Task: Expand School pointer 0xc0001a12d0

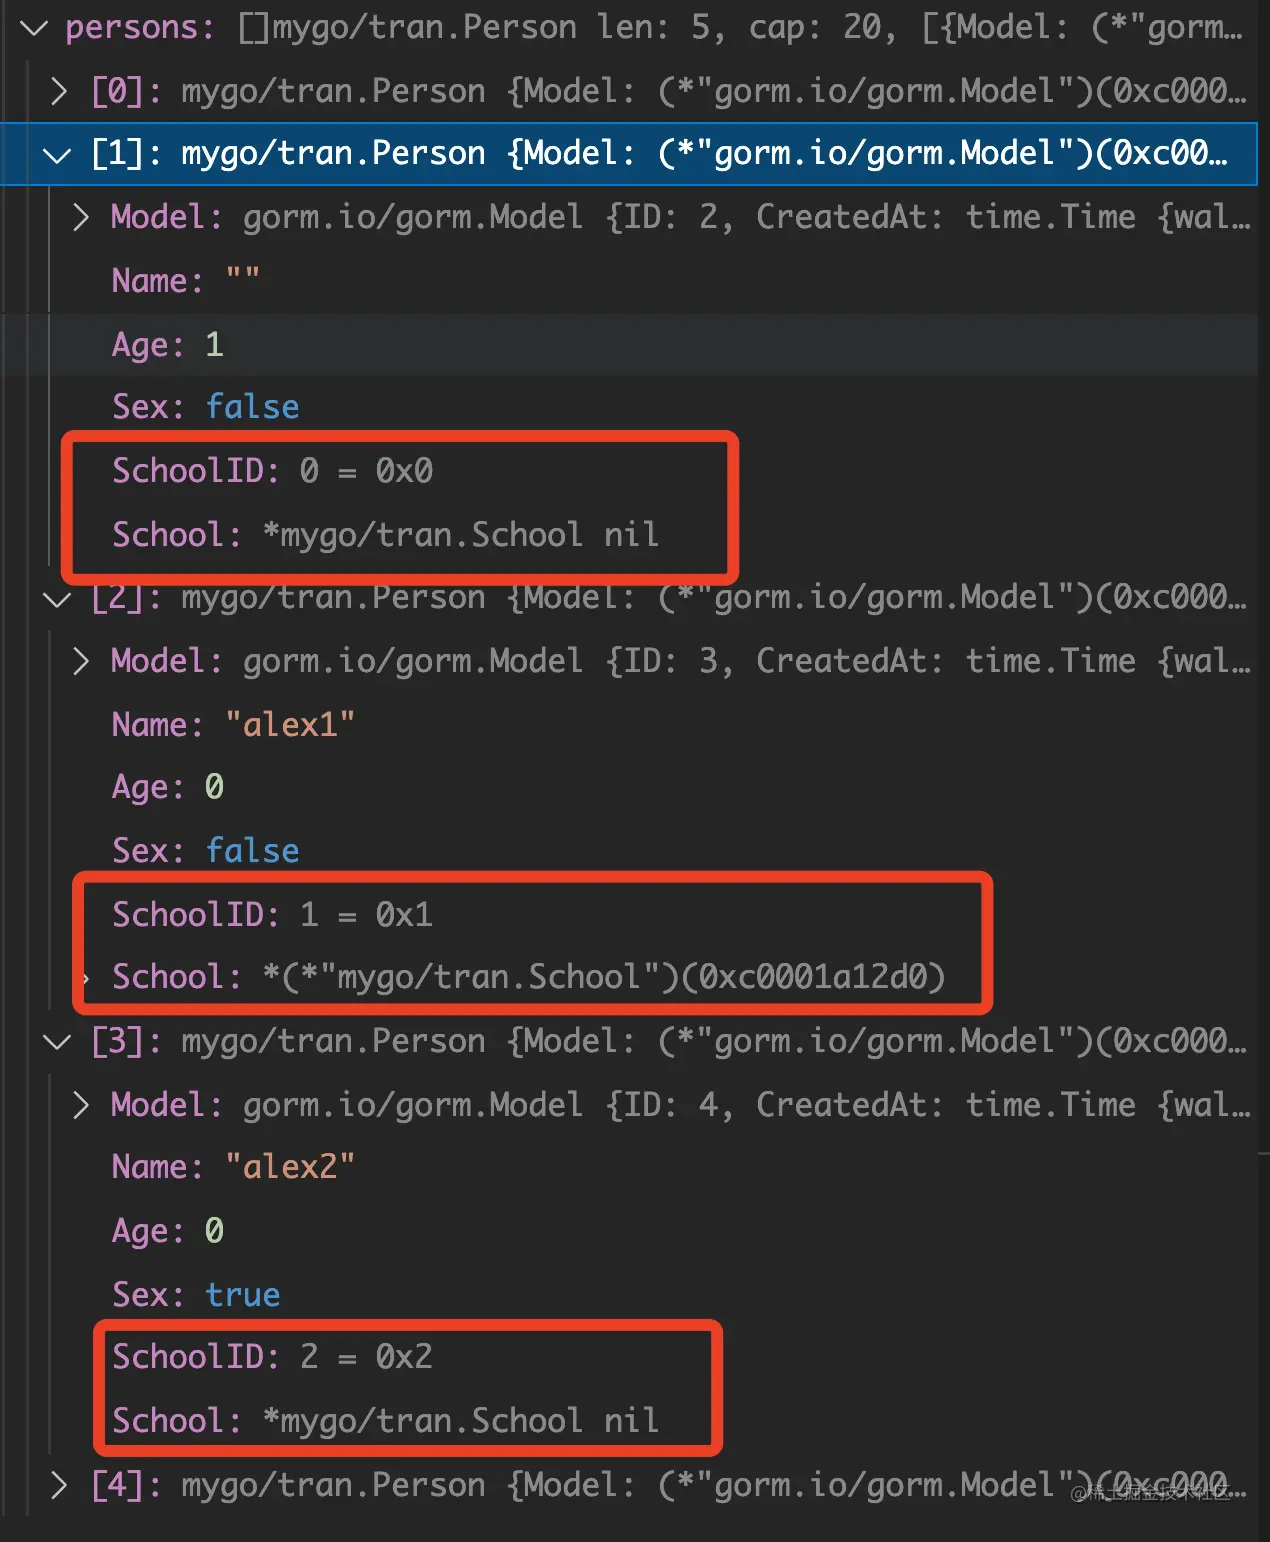Action: pyautogui.click(x=86, y=977)
